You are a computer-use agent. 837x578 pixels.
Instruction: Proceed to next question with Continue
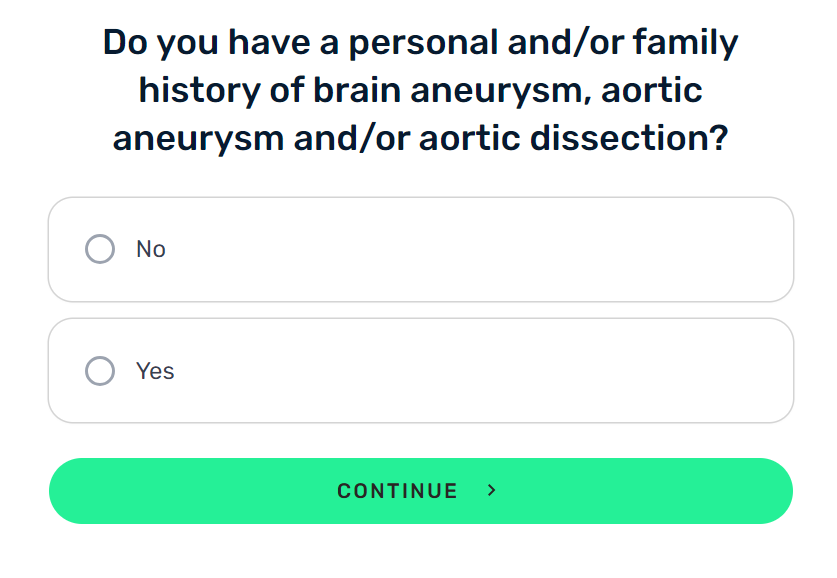pos(421,490)
